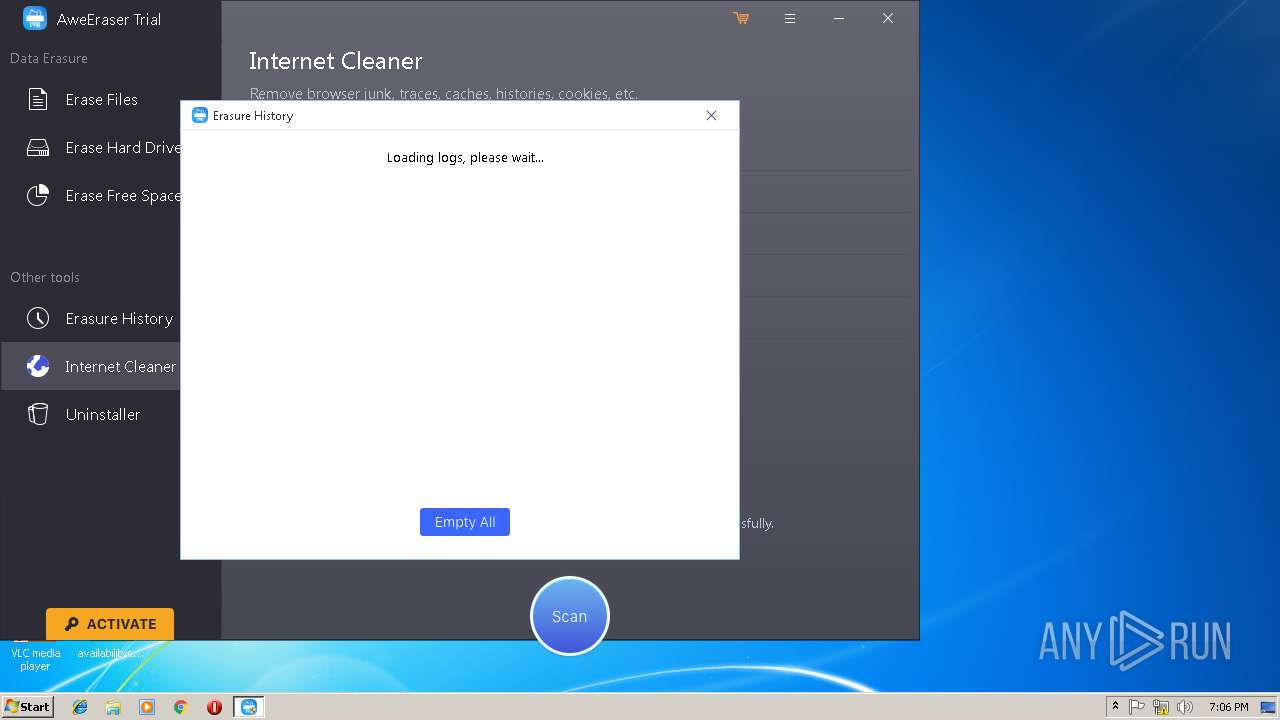Open Erasure History in sidebar

click(x=90, y=319)
